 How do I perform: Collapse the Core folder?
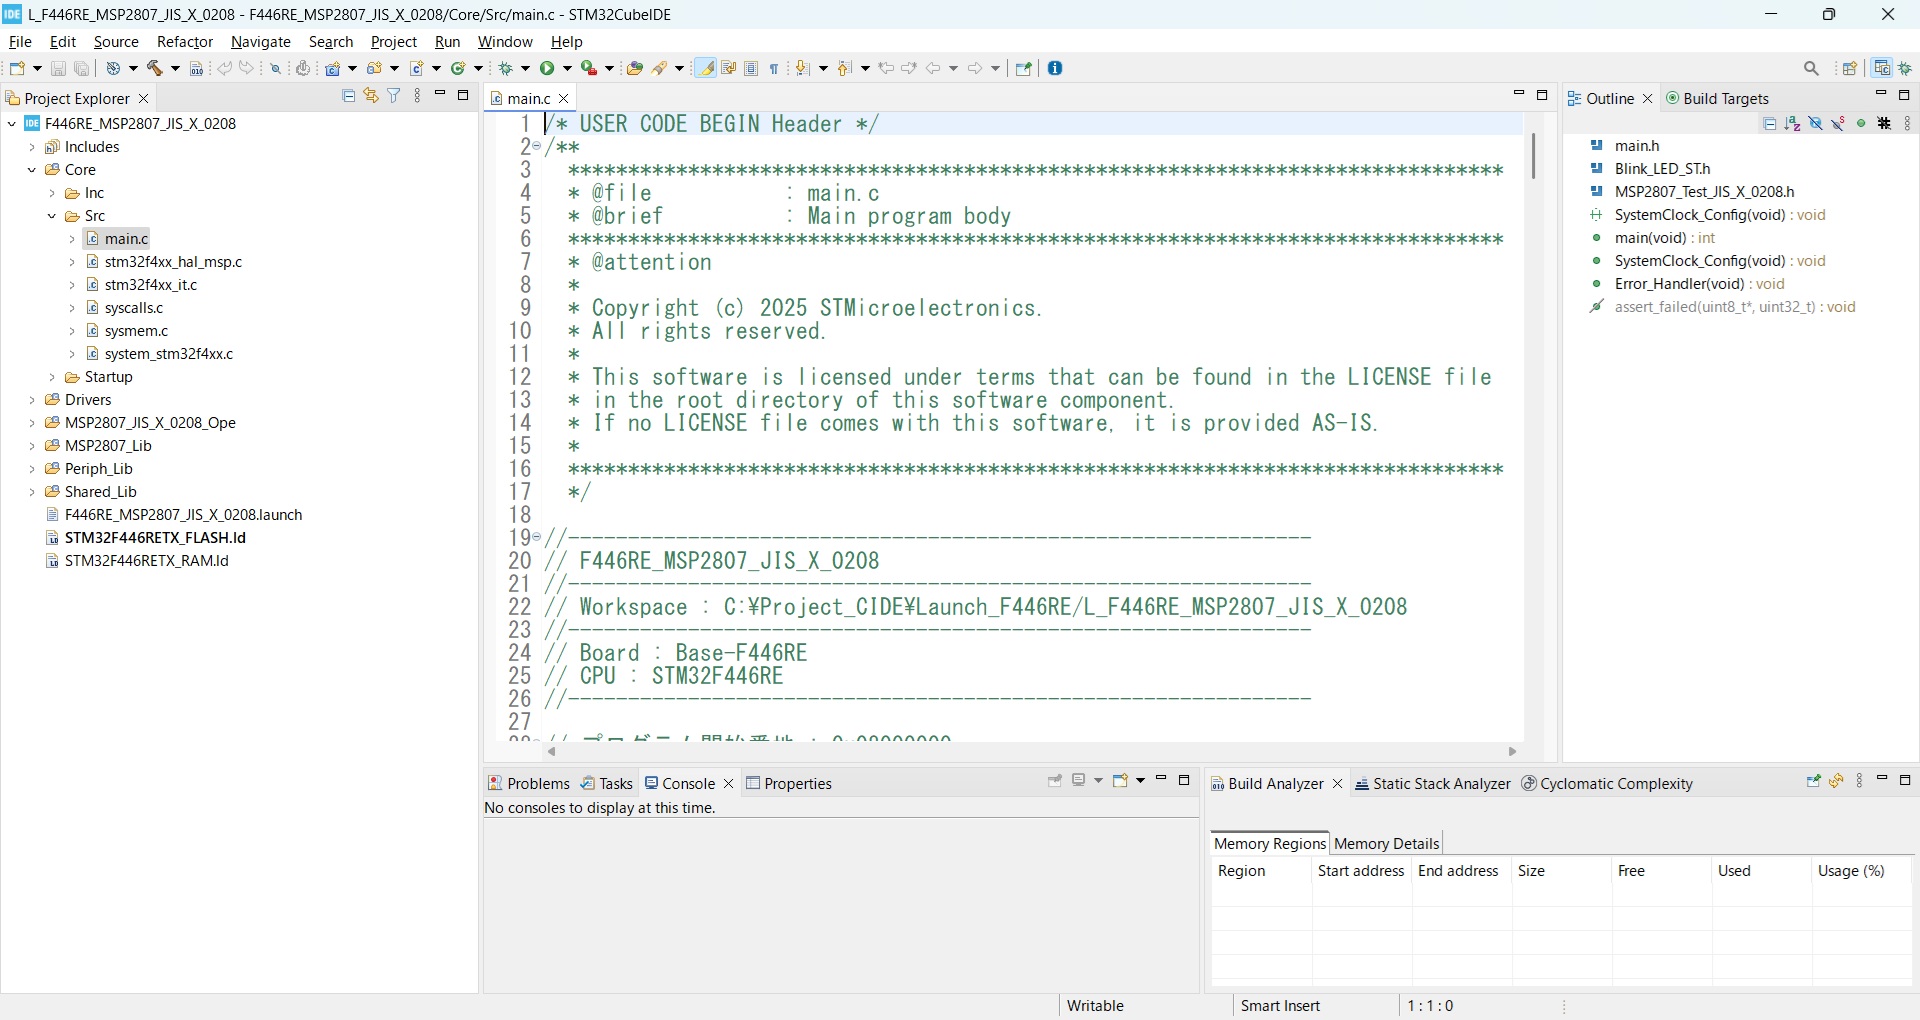[x=32, y=170]
